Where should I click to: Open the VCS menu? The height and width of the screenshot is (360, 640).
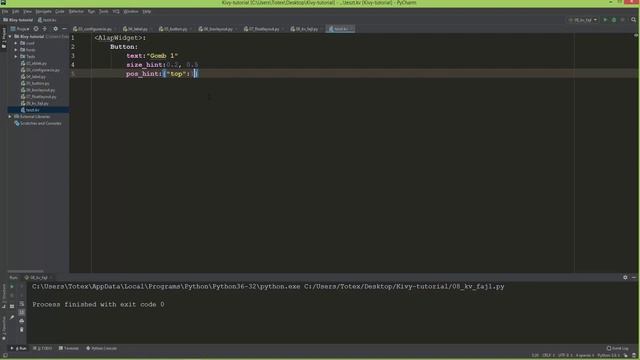[x=116, y=11]
